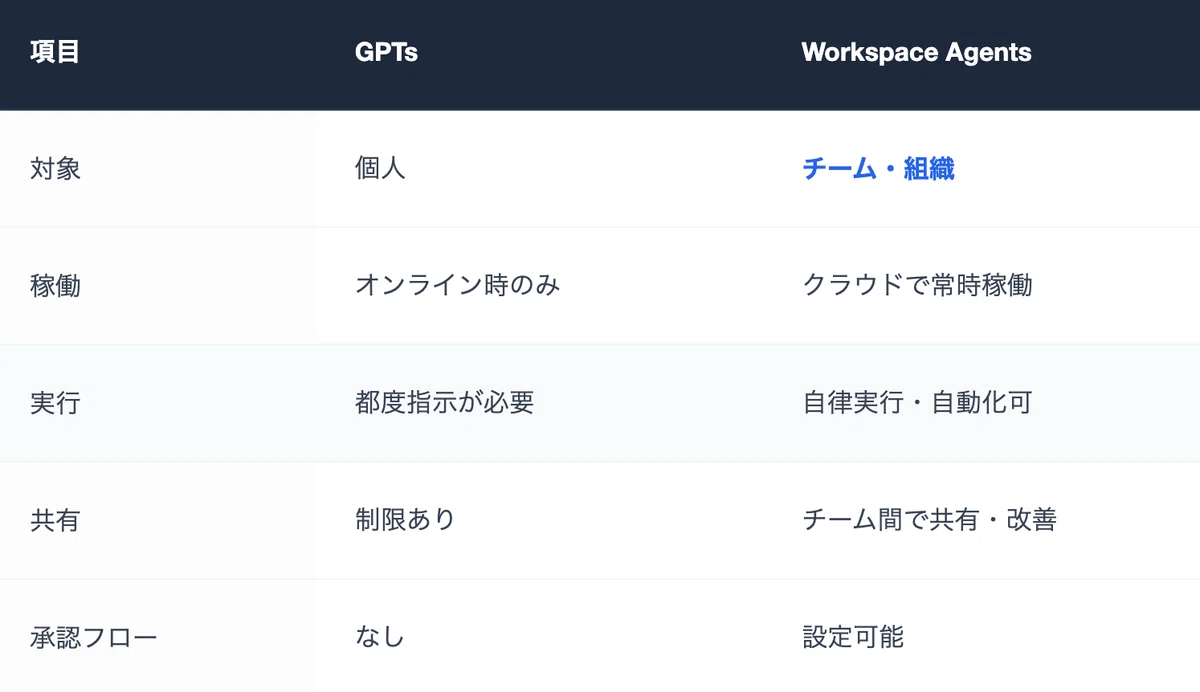Click the 自律実行・自動化可 cell

[917, 403]
